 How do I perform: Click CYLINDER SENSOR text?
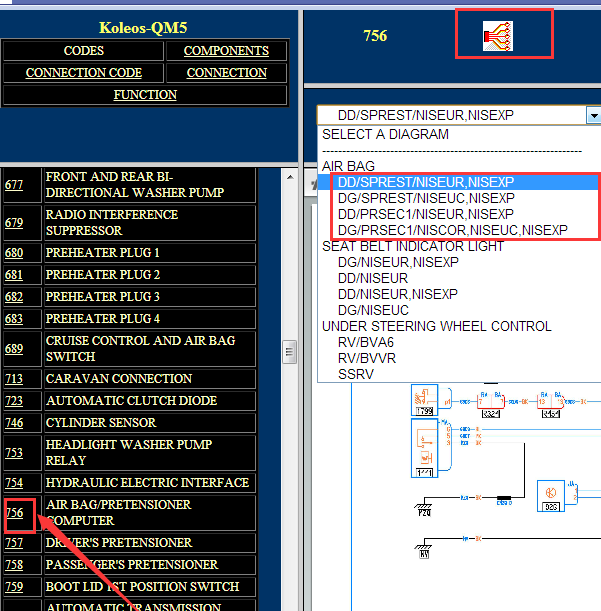coord(101,423)
